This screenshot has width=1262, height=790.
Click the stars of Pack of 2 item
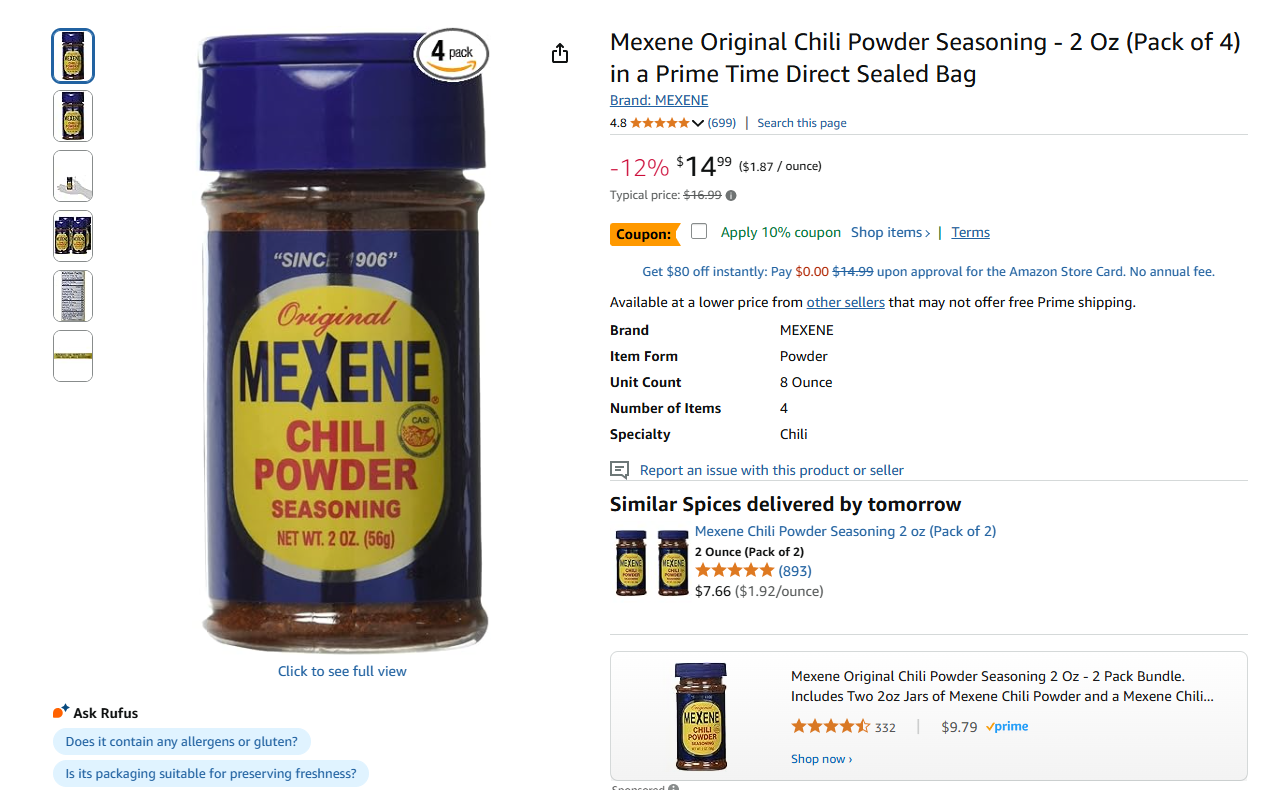click(x=734, y=571)
